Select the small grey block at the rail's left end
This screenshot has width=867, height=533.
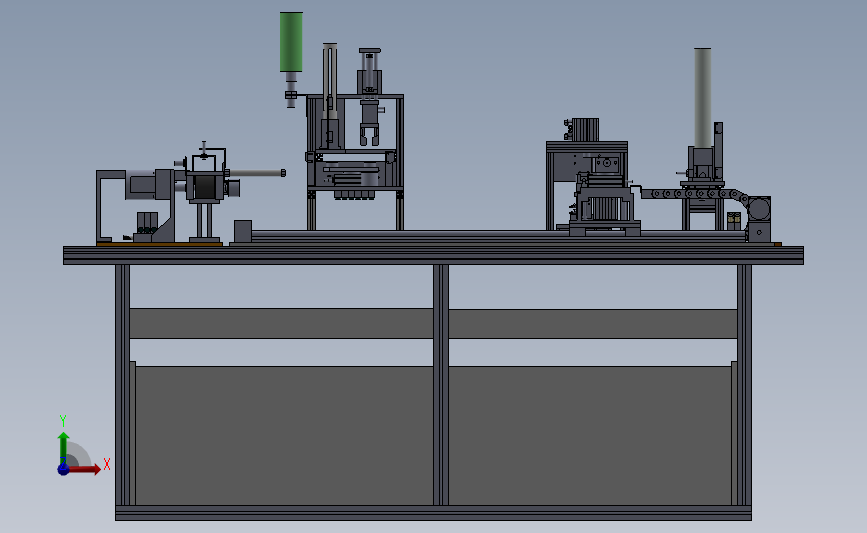[243, 231]
